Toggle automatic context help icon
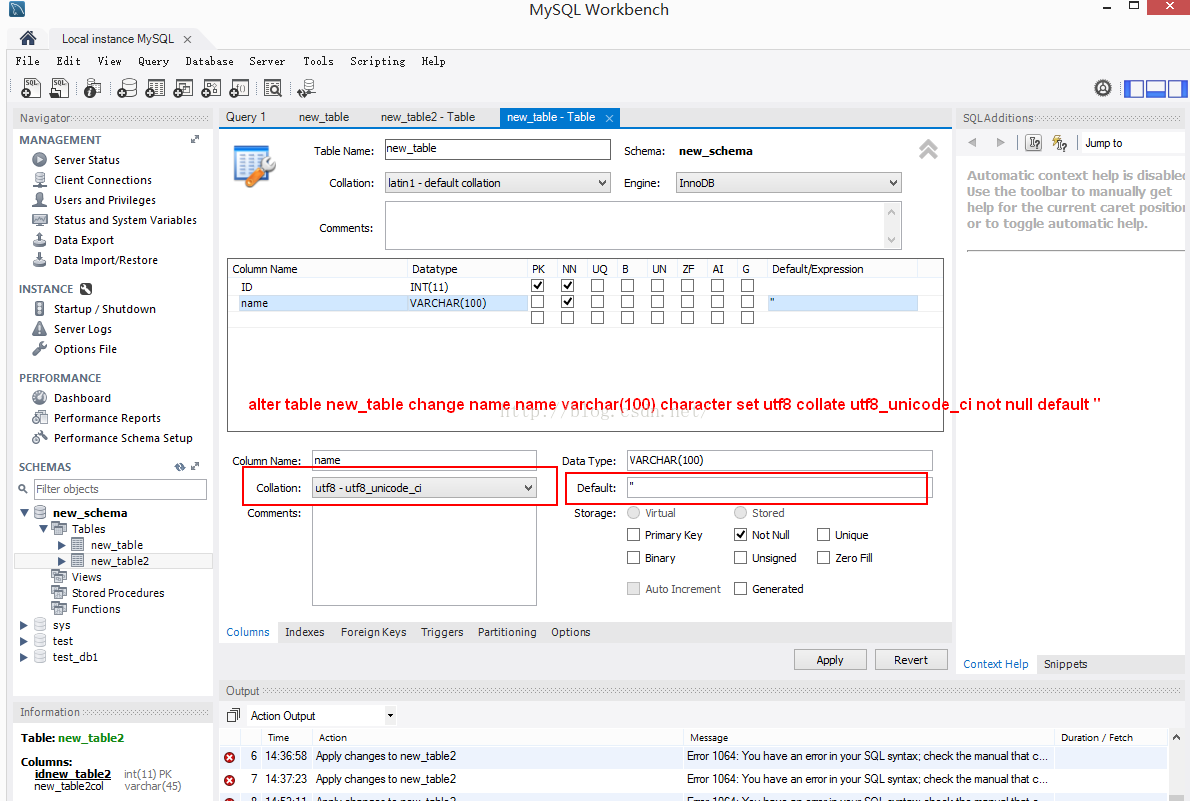Viewport: 1190px width, 801px height. tap(1059, 143)
